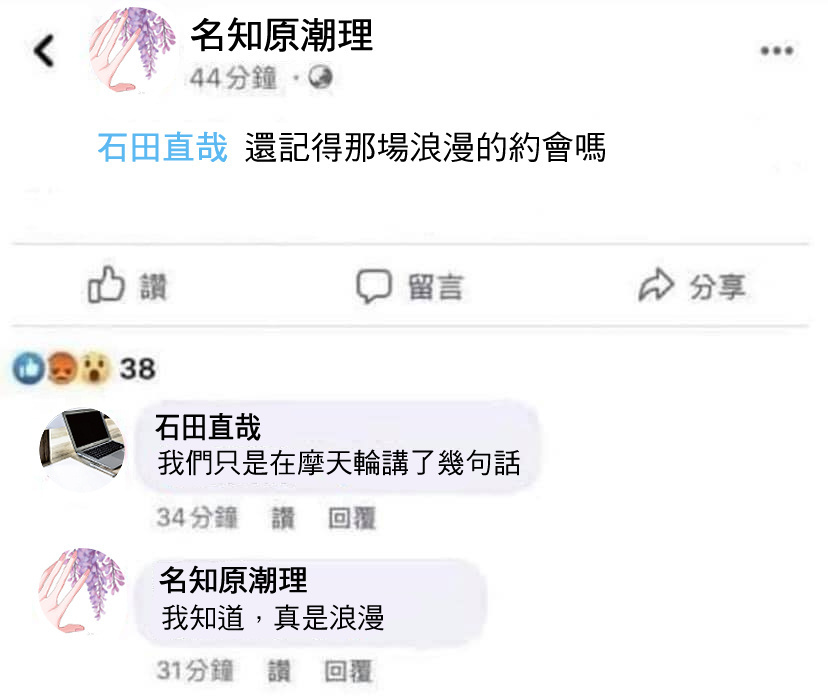The height and width of the screenshot is (696, 828).
Task: Open the post author's wisteria profile picture
Action: tap(133, 51)
